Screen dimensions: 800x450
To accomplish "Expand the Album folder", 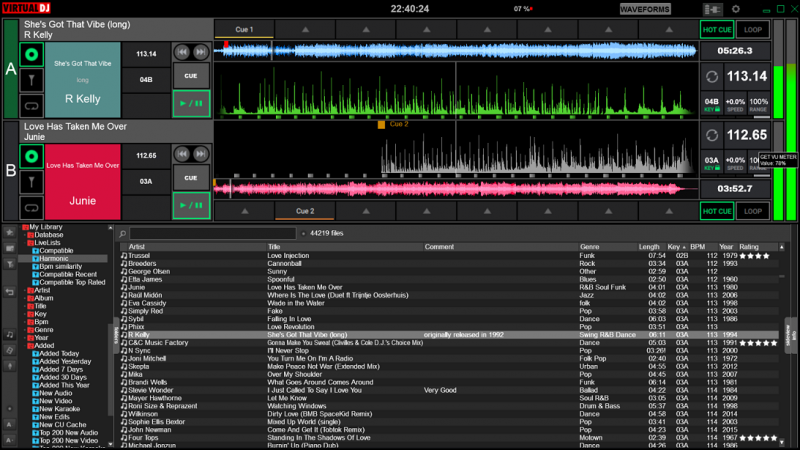I will pyautogui.click(x=26, y=298).
